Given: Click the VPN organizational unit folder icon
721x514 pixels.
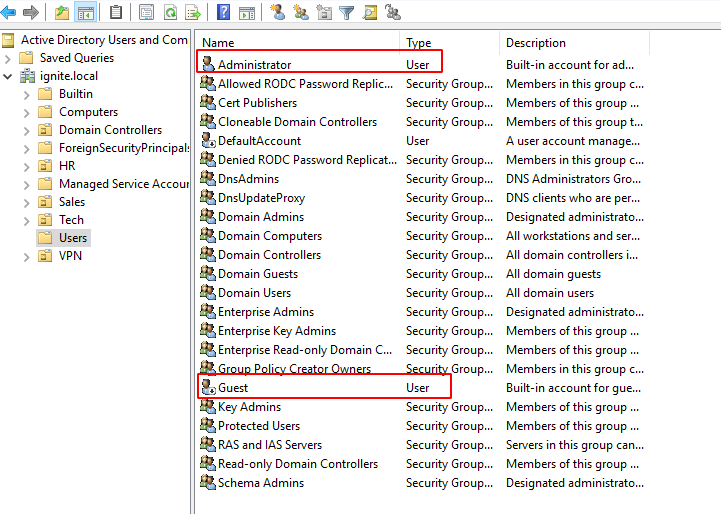Looking at the screenshot, I should click(x=45, y=256).
